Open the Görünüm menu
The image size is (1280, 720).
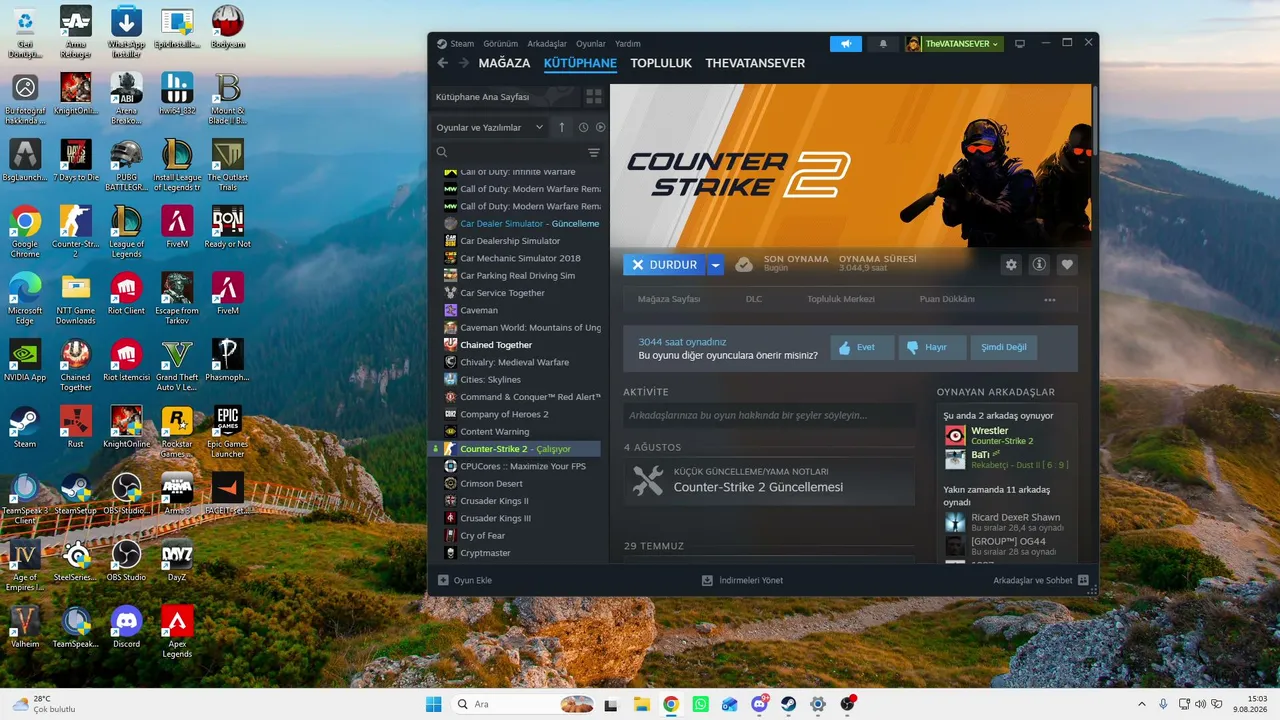(x=501, y=44)
